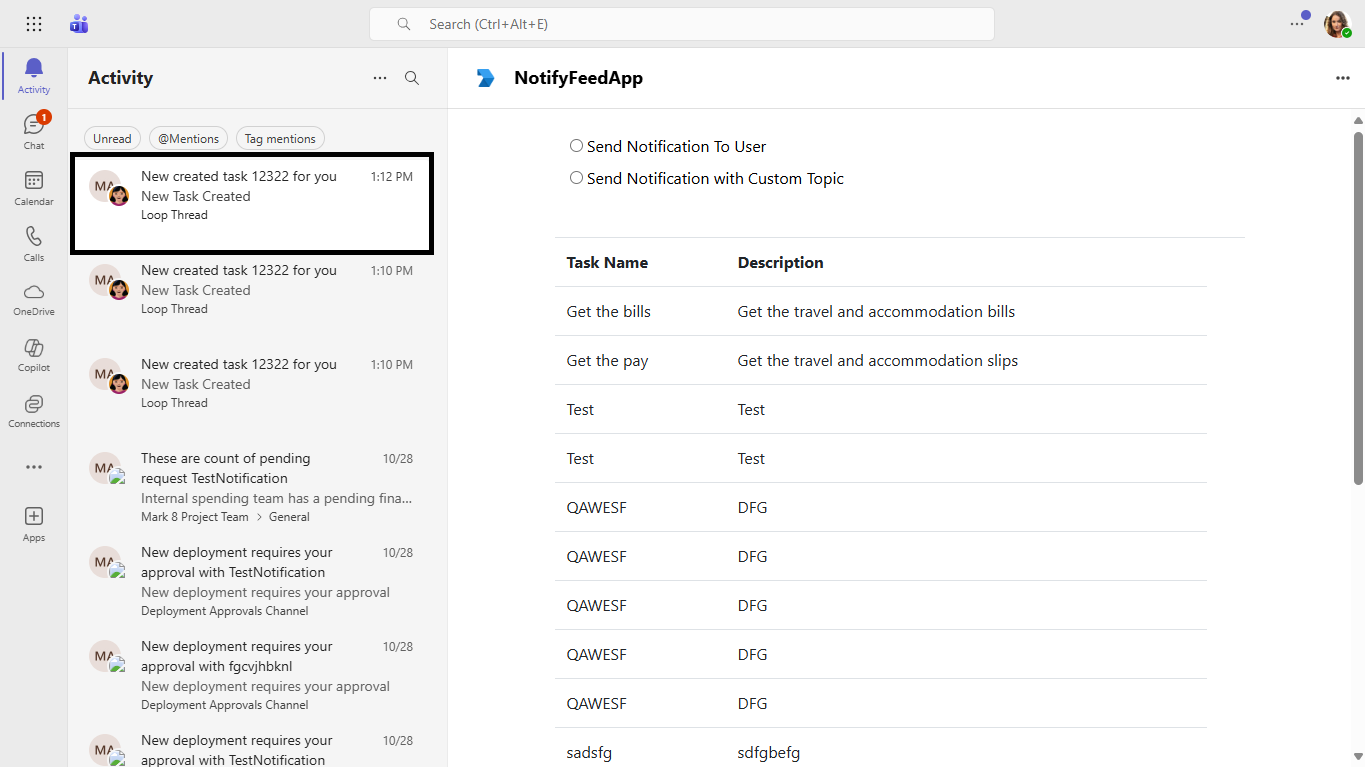Show more apps ellipsis in sidebar
1365x767 pixels.
point(34,467)
